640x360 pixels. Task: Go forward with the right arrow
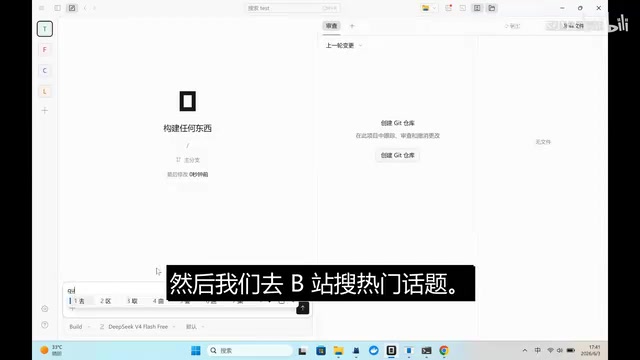pos(94,8)
